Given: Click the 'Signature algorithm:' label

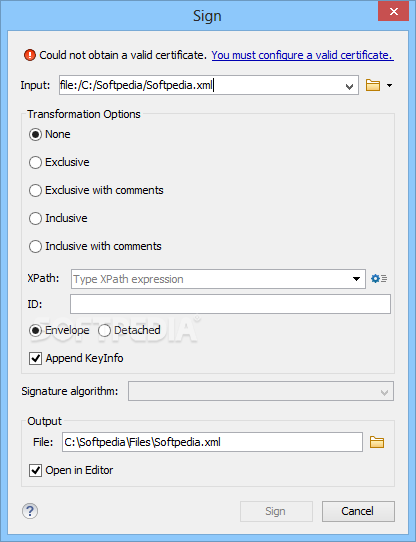Looking at the screenshot, I should 70,391.
